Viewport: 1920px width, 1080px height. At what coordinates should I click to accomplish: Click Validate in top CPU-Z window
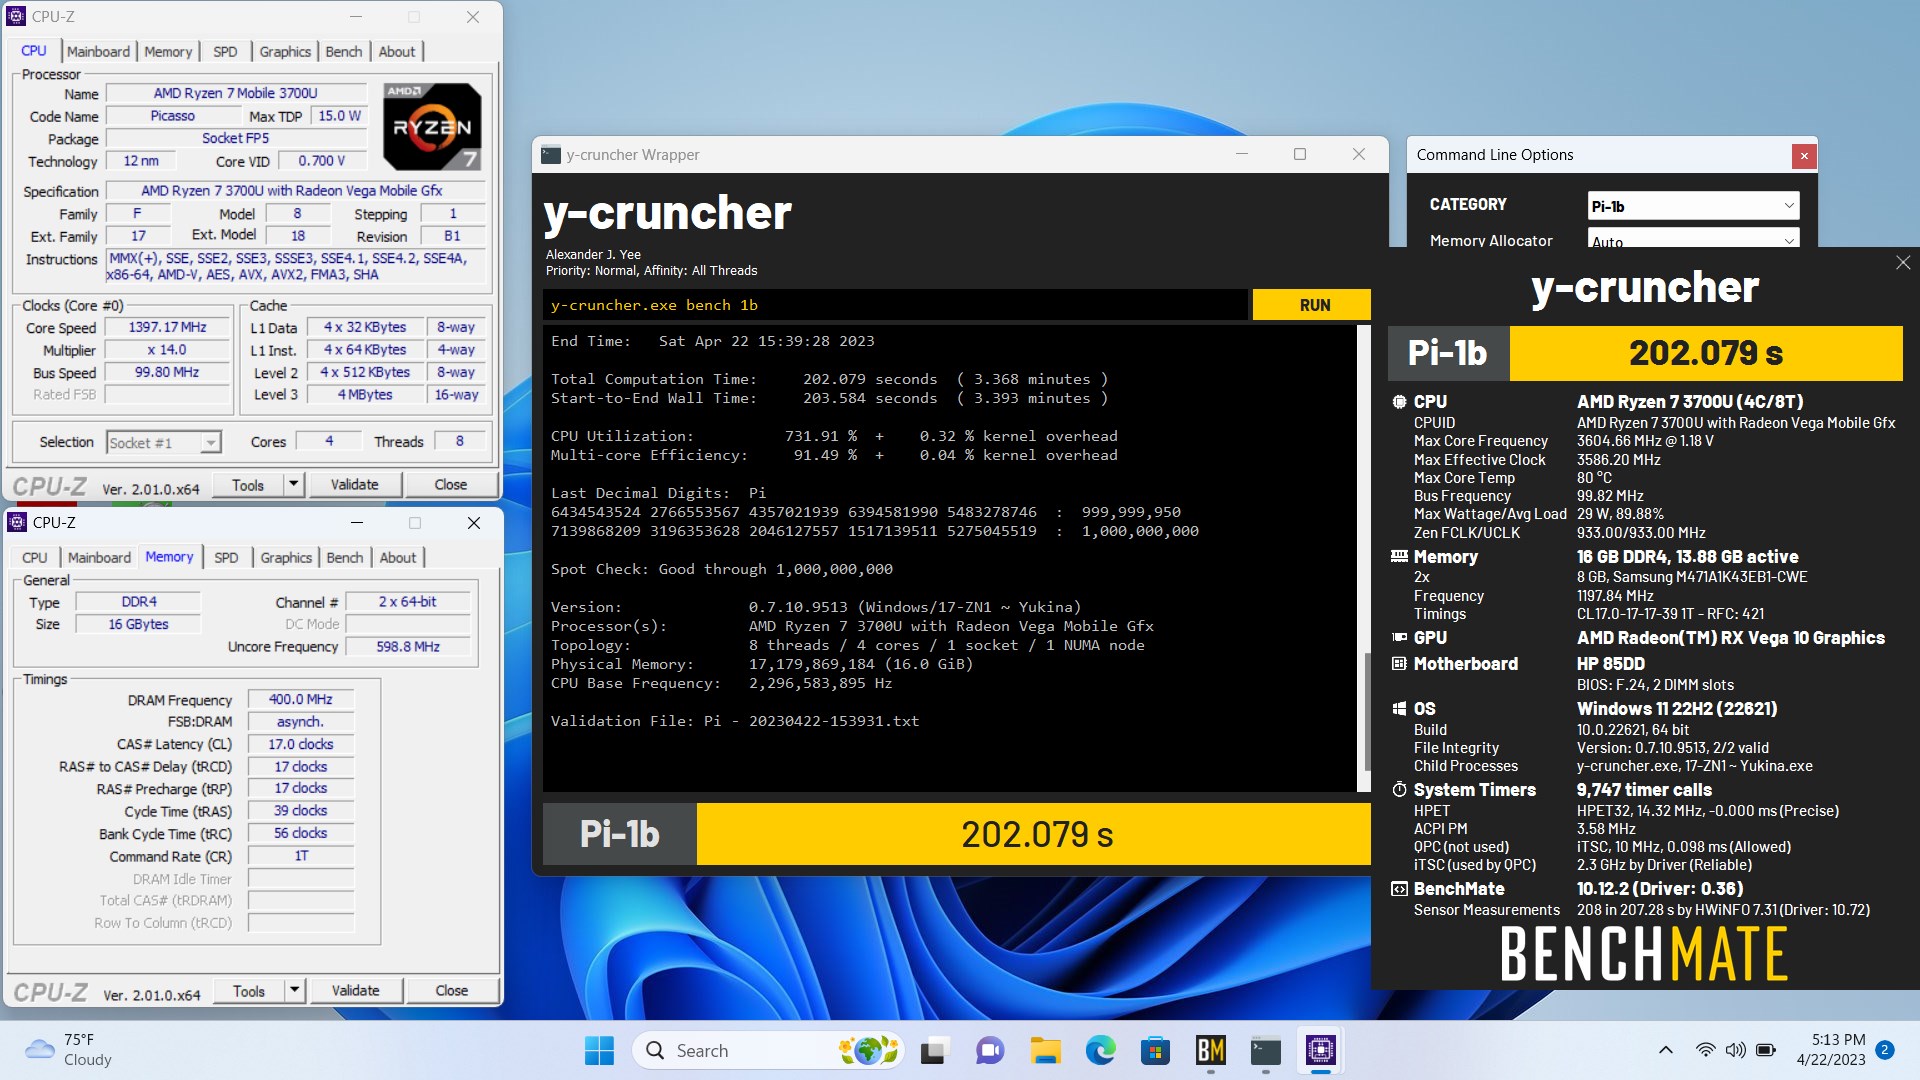[x=354, y=484]
